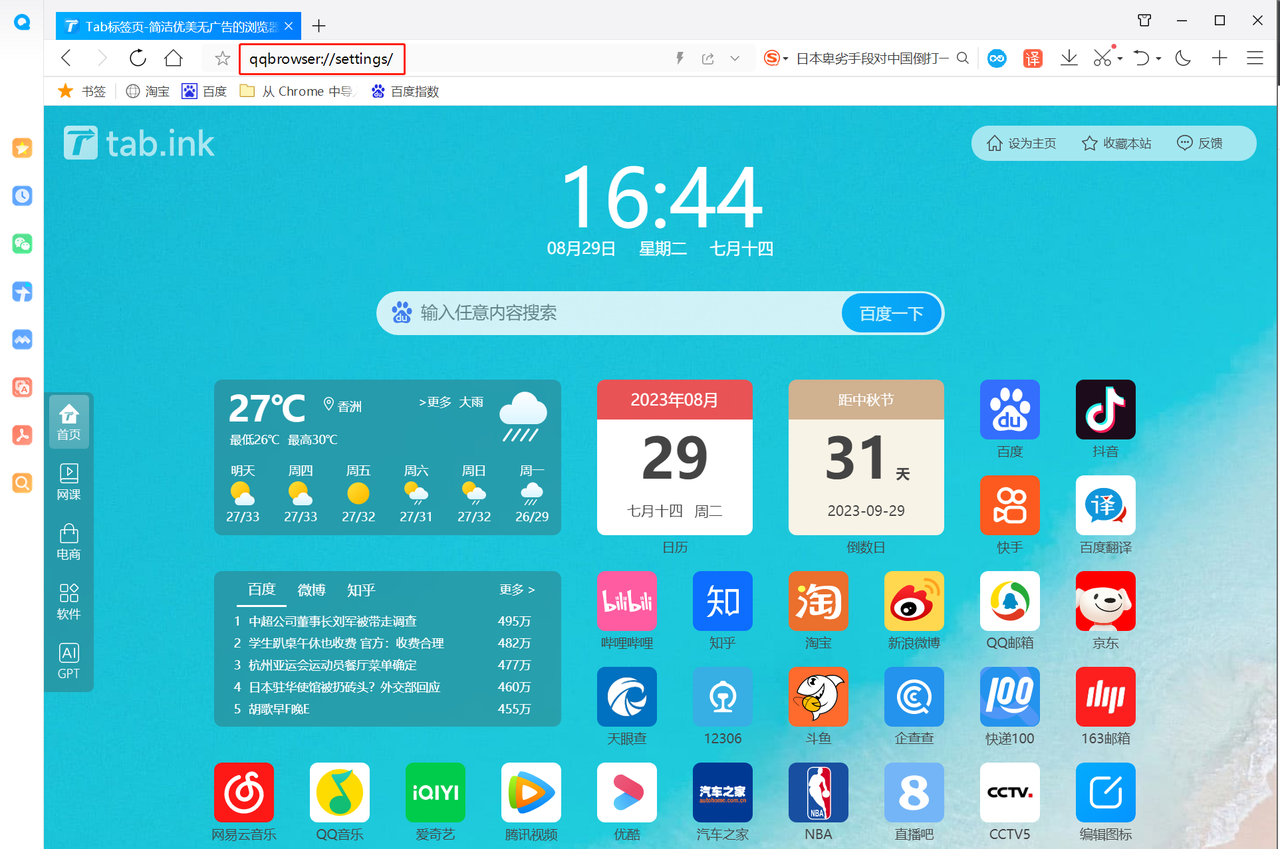
Task: Switch hot list to the 知乎 tab
Action: tap(361, 590)
